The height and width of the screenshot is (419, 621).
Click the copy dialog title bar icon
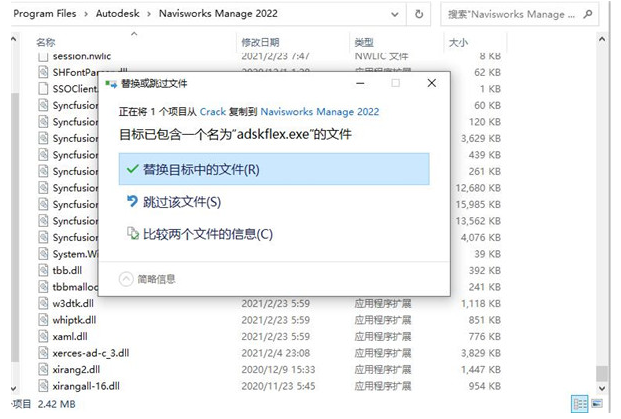pyautogui.click(x=111, y=84)
